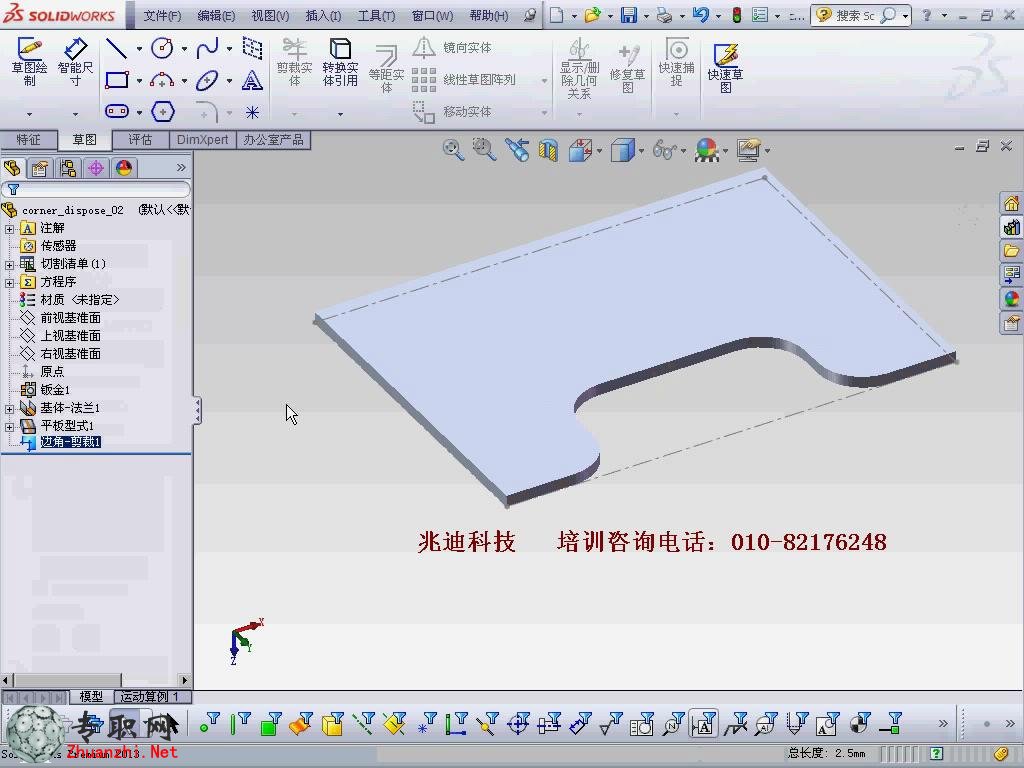Open the 插入(I) menu
Screen dimensions: 1024x768
(323, 16)
